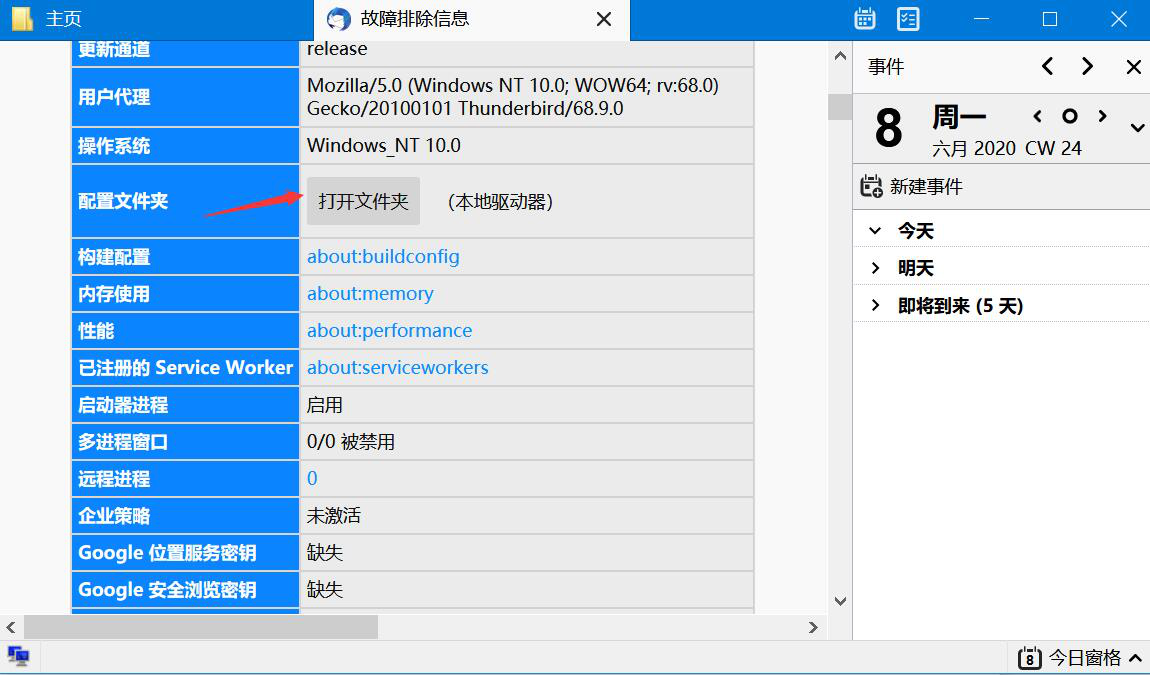
Task: Click the horizontal scrollbar at the bottom
Action: 200,628
